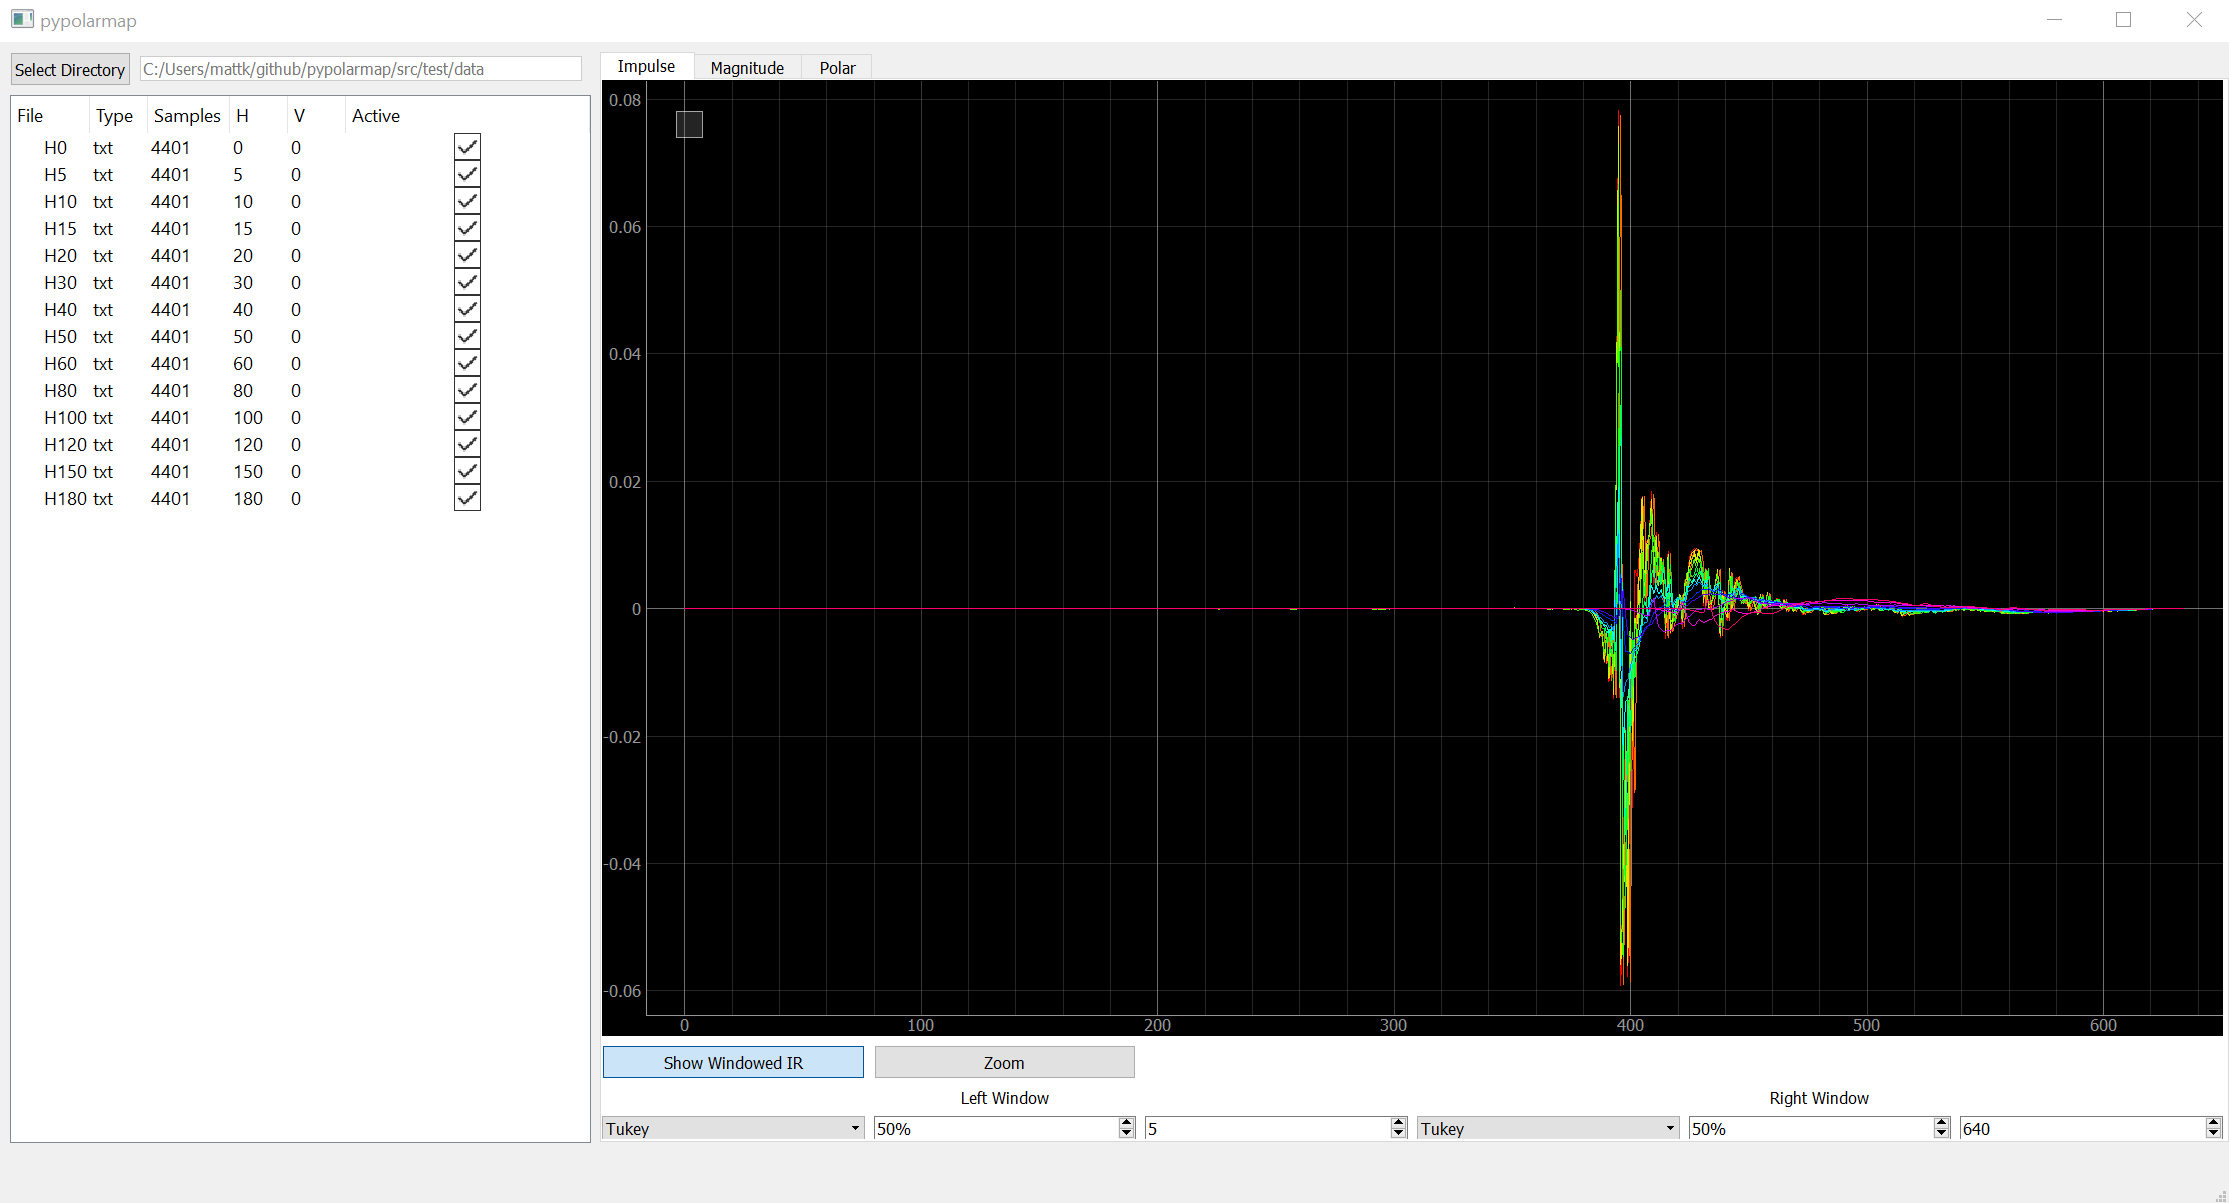2229x1203 pixels.
Task: Select the H50 file name
Action: tap(60, 336)
